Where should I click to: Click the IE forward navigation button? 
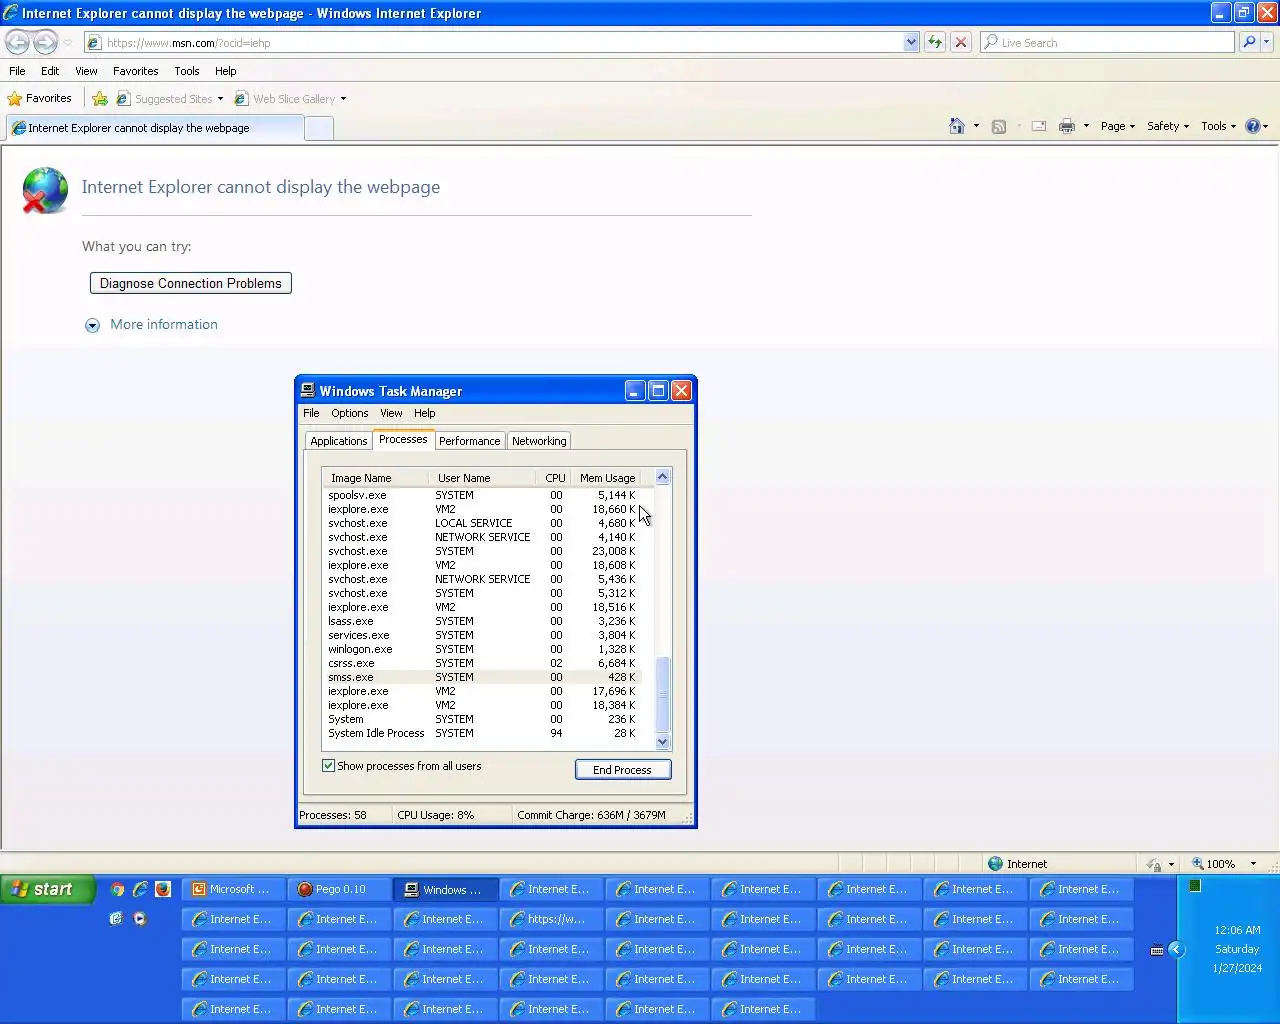45,42
